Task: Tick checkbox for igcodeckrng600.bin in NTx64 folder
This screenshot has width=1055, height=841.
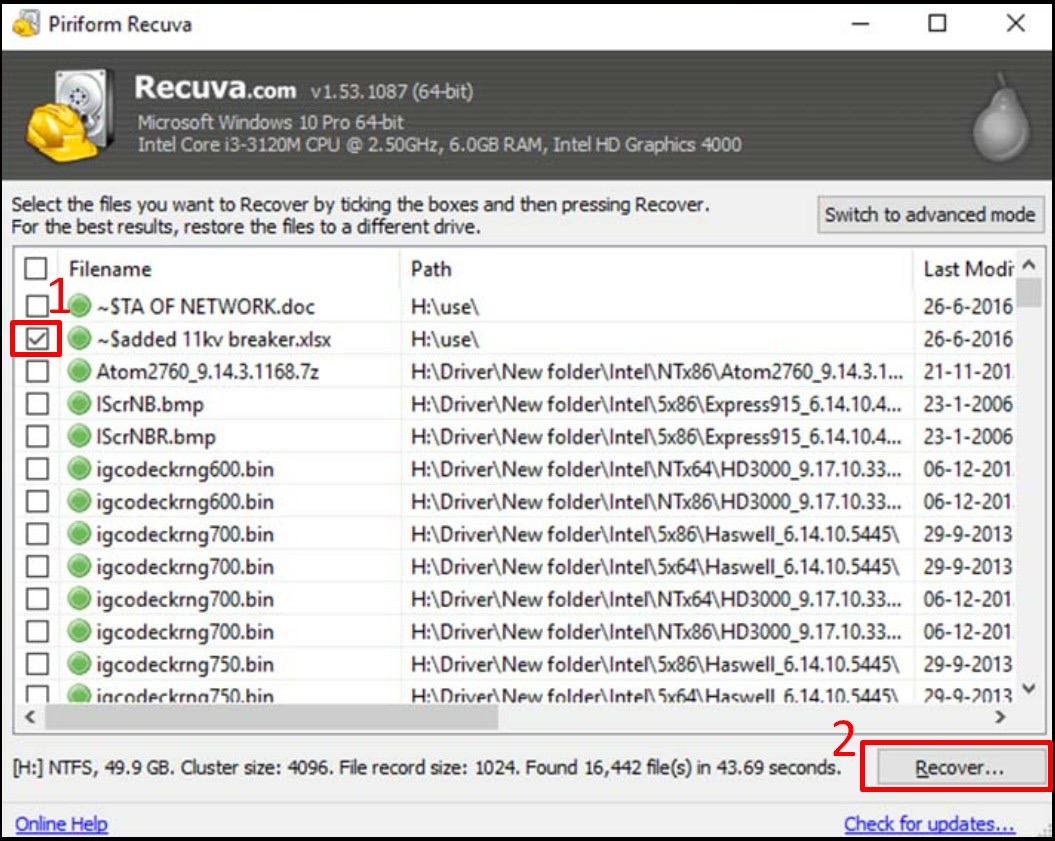Action: (x=37, y=468)
